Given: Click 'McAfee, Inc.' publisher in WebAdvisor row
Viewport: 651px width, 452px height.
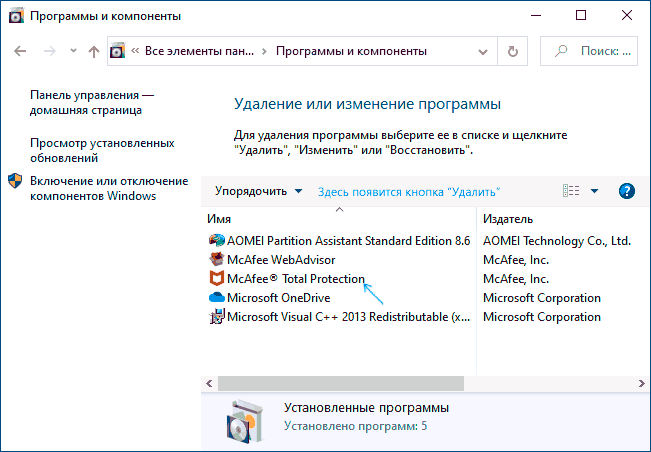Looking at the screenshot, I should click(x=516, y=260).
